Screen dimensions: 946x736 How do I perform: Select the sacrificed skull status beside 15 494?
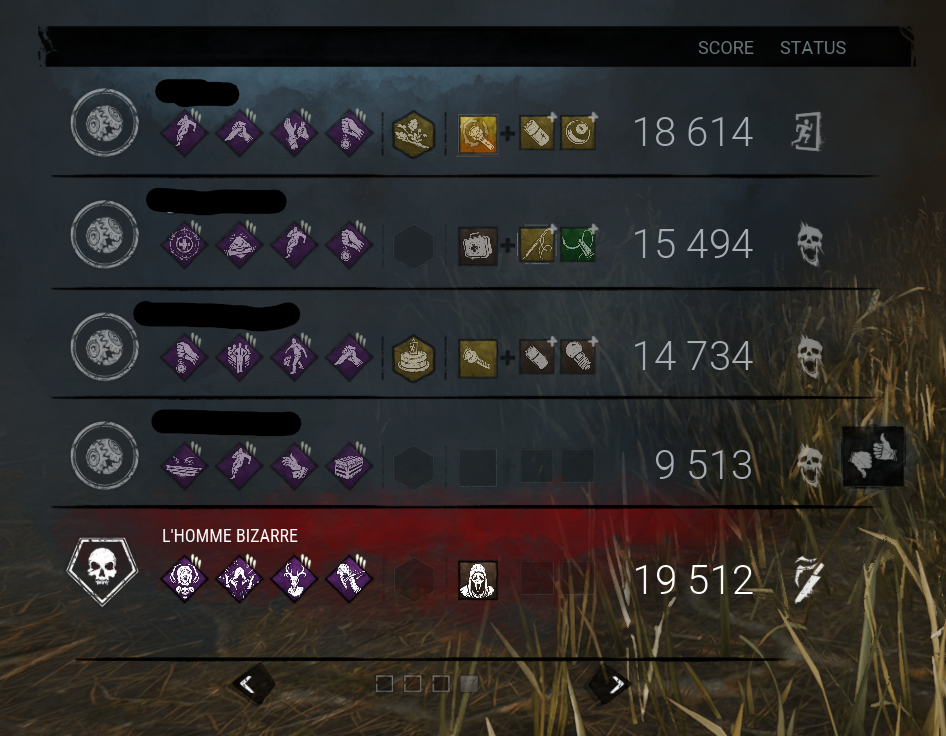[810, 244]
